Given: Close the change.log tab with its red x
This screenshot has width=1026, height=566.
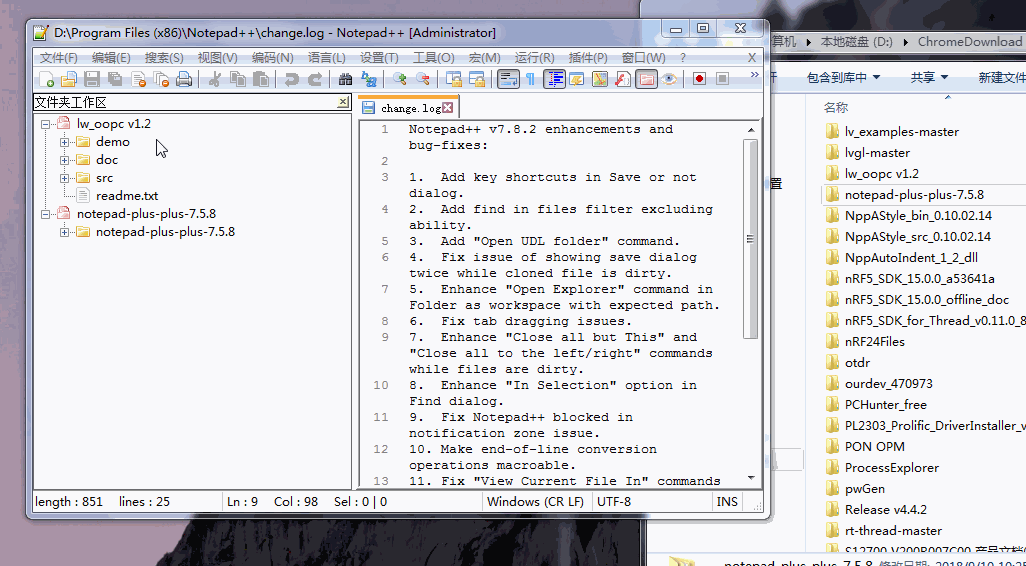Looking at the screenshot, I should coord(448,107).
